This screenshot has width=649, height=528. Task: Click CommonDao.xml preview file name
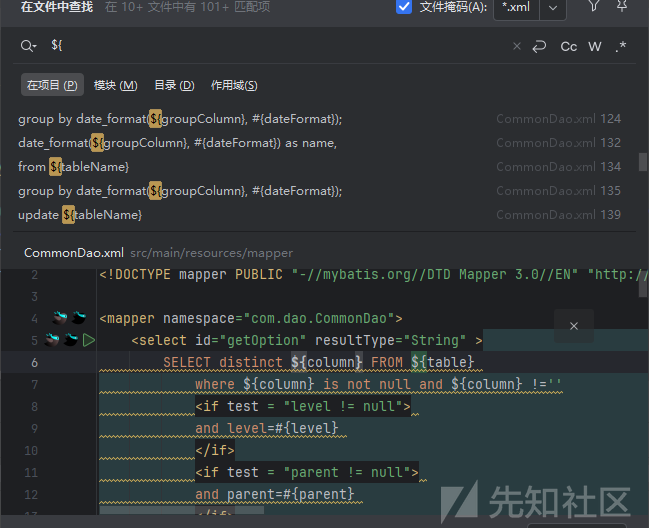pyautogui.click(x=74, y=253)
